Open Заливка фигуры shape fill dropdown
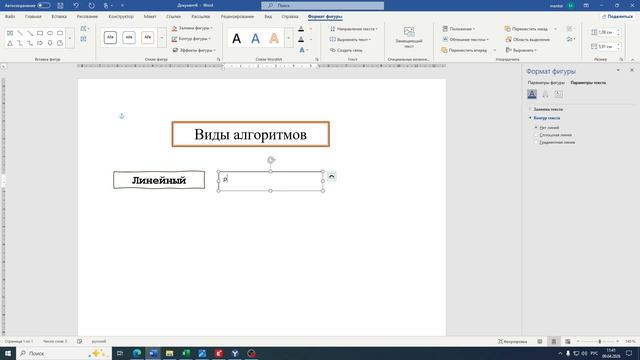Viewport: 640px width, 360px height. click(192, 28)
